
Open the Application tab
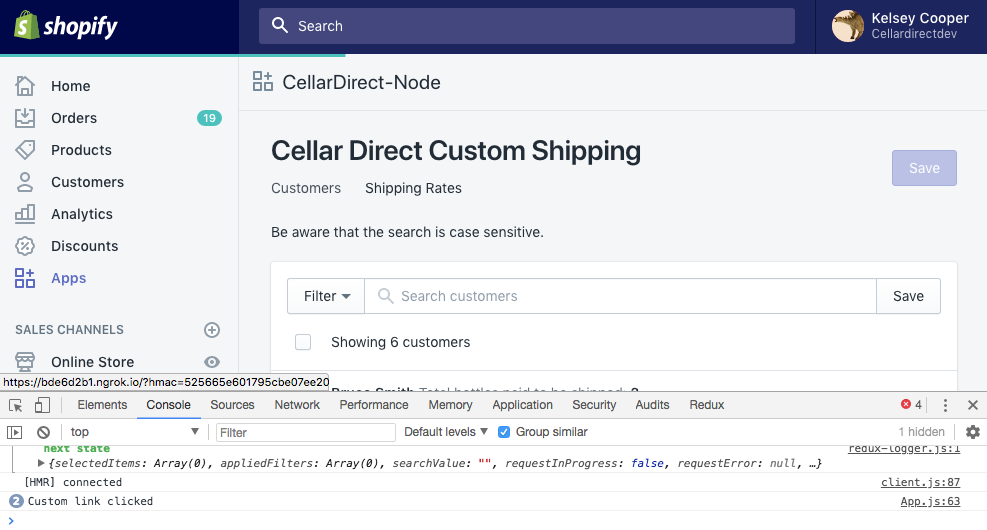tap(522, 405)
